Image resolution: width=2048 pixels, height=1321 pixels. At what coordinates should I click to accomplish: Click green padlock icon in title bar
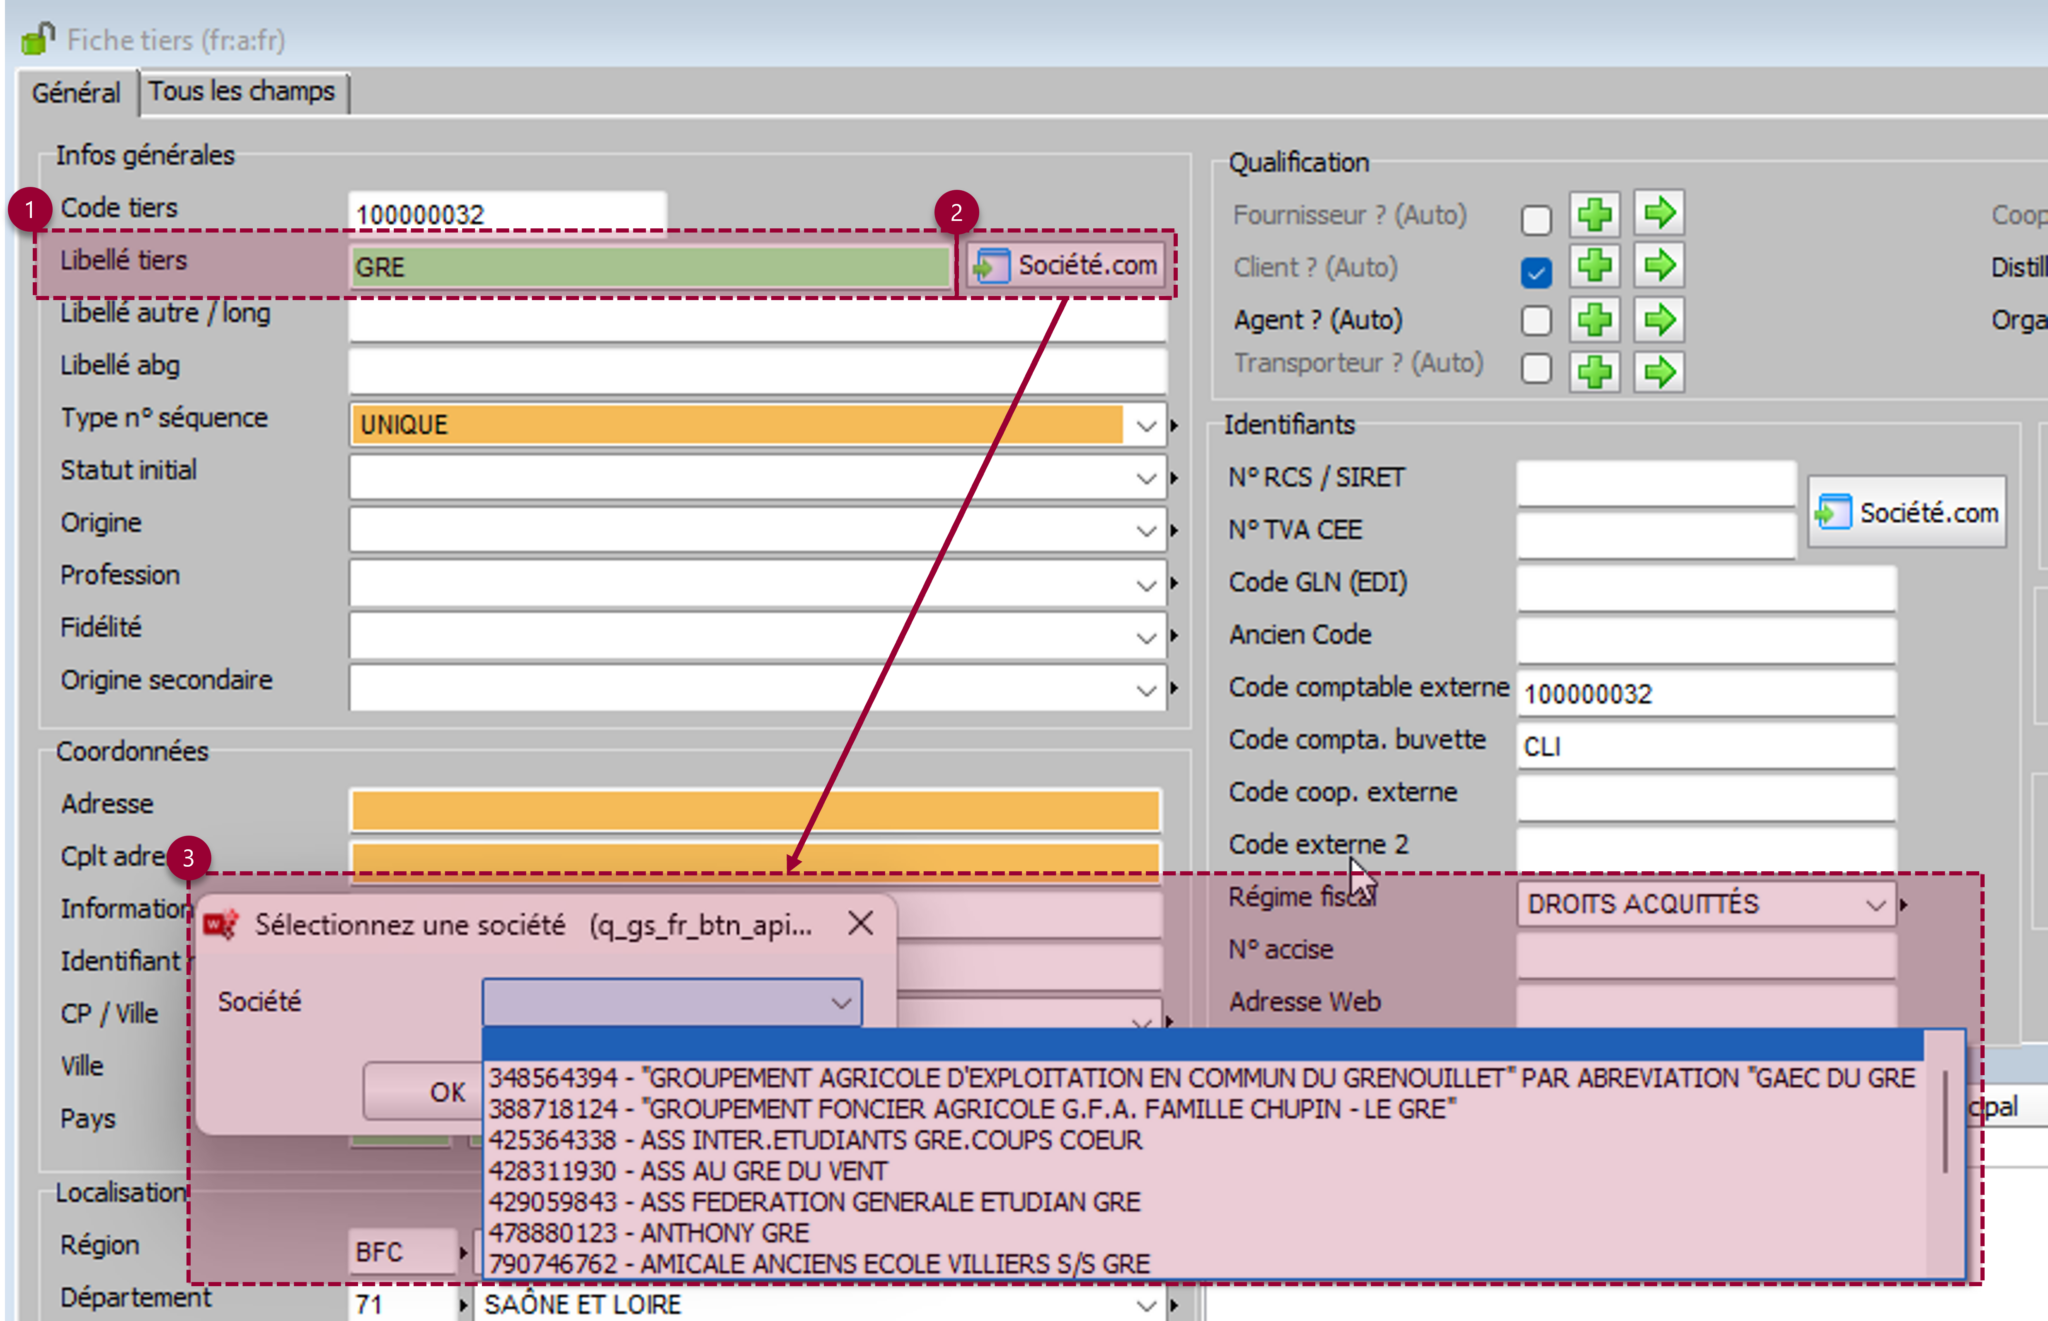pos(38,40)
